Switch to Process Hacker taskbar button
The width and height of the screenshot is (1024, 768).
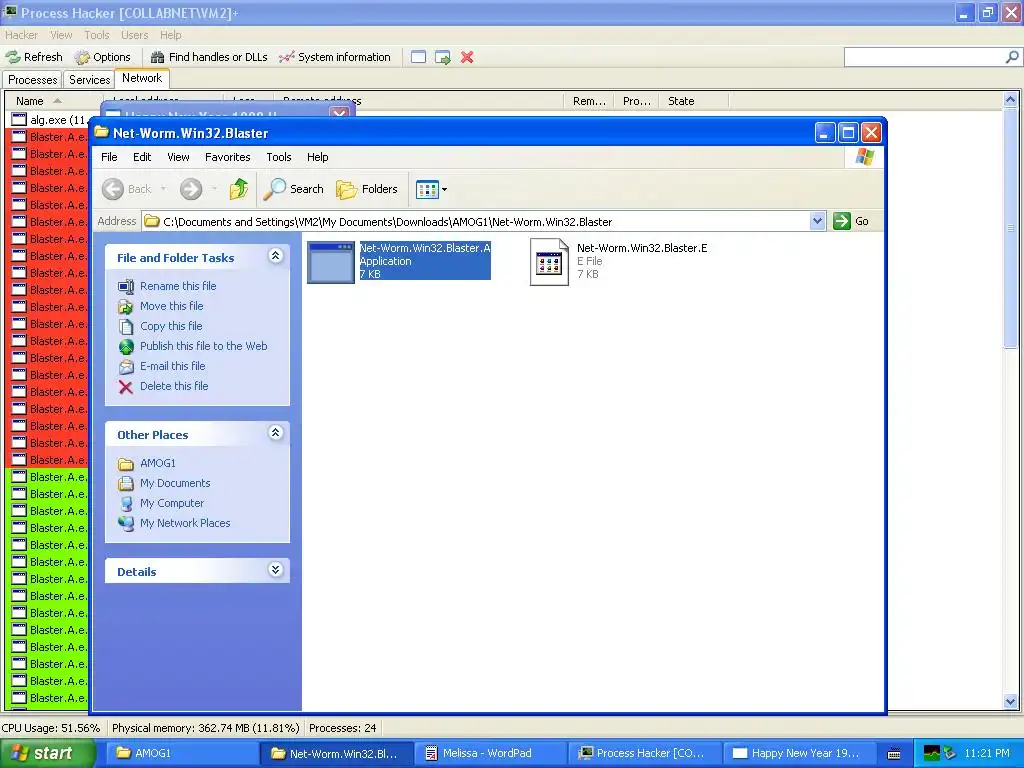coord(646,754)
